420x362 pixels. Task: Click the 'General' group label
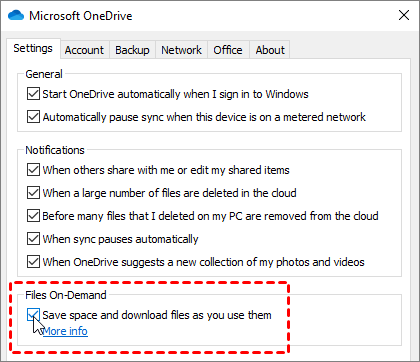pyautogui.click(x=44, y=74)
